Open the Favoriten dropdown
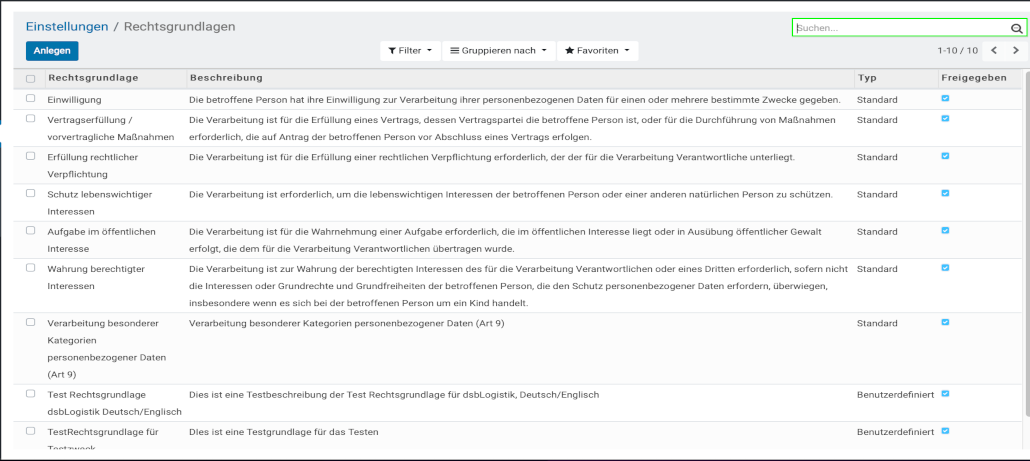This screenshot has width=1030, height=461. pyautogui.click(x=597, y=50)
